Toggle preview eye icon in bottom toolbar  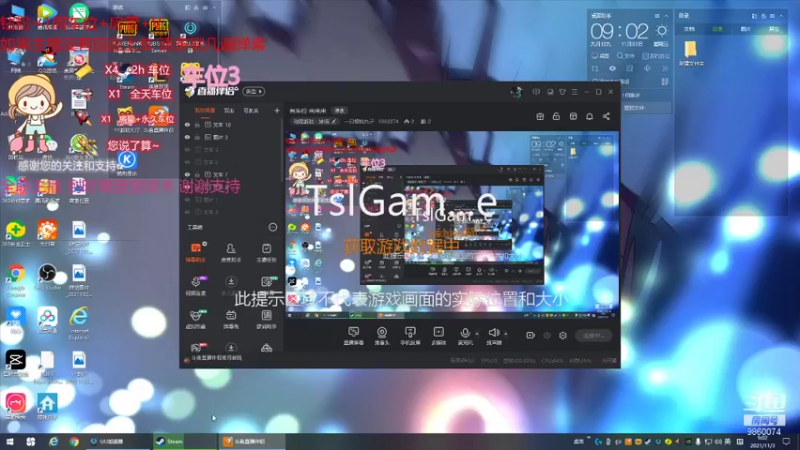547,335
